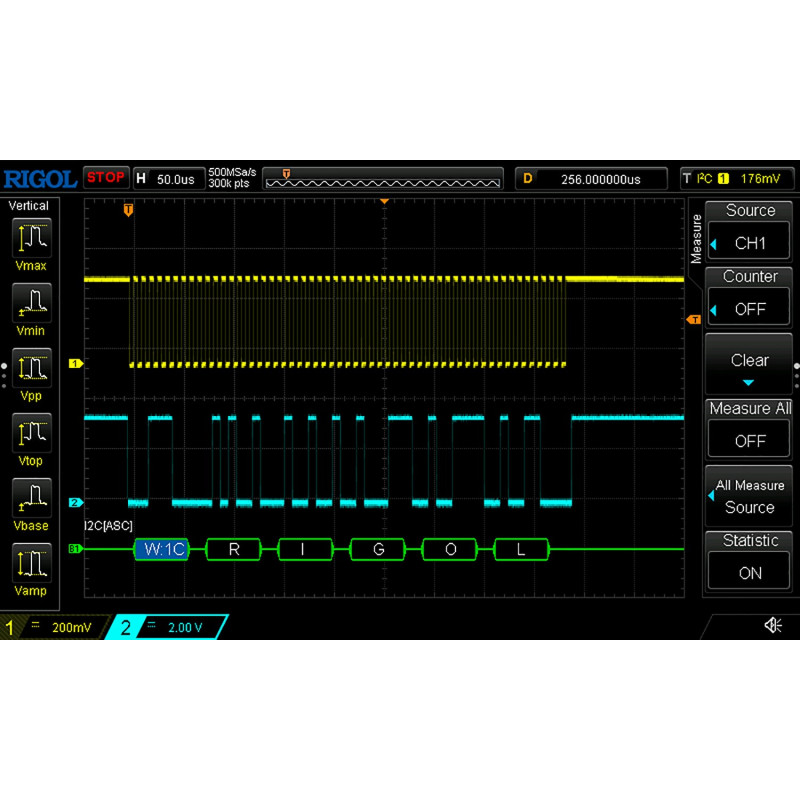Screen dimensions: 800x800
Task: Click the RIGOL logo
Action: coord(42,177)
